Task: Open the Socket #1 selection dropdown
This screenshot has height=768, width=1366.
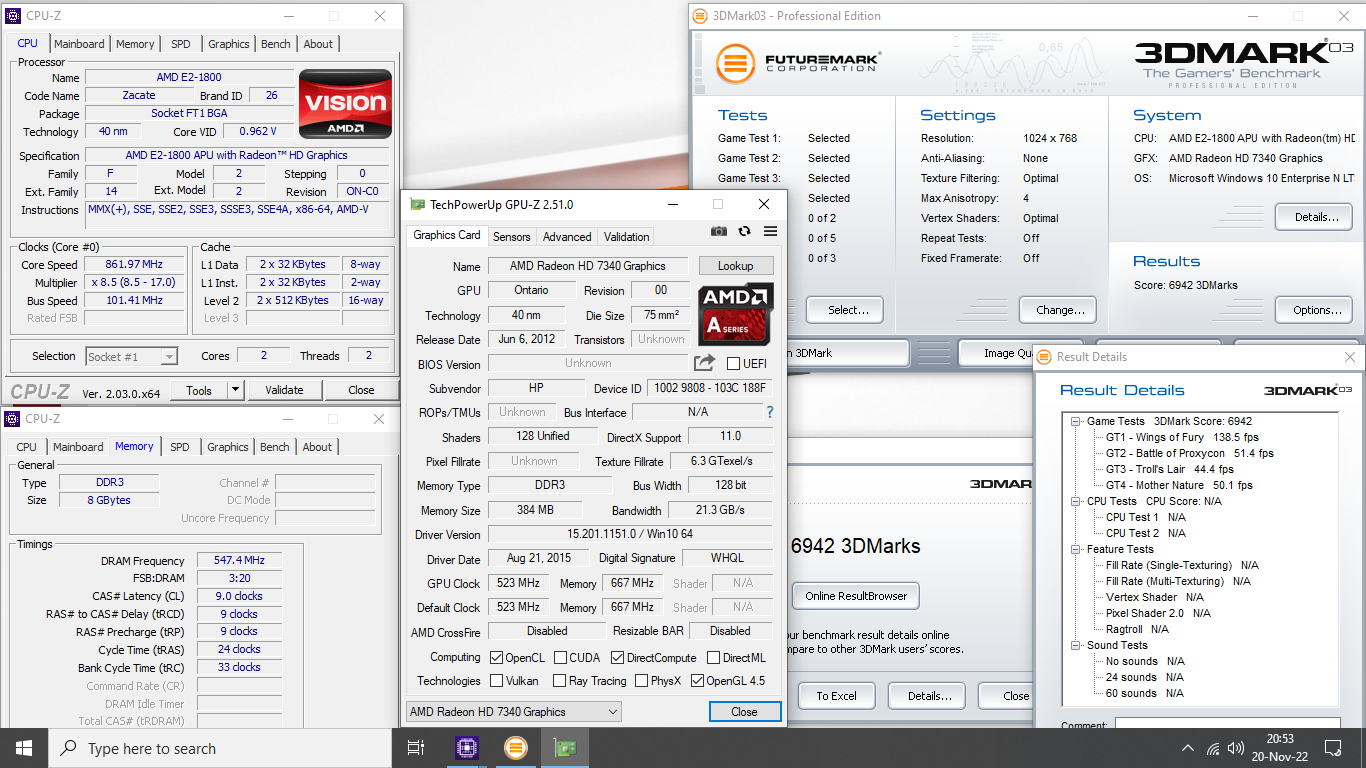Action: pos(131,356)
